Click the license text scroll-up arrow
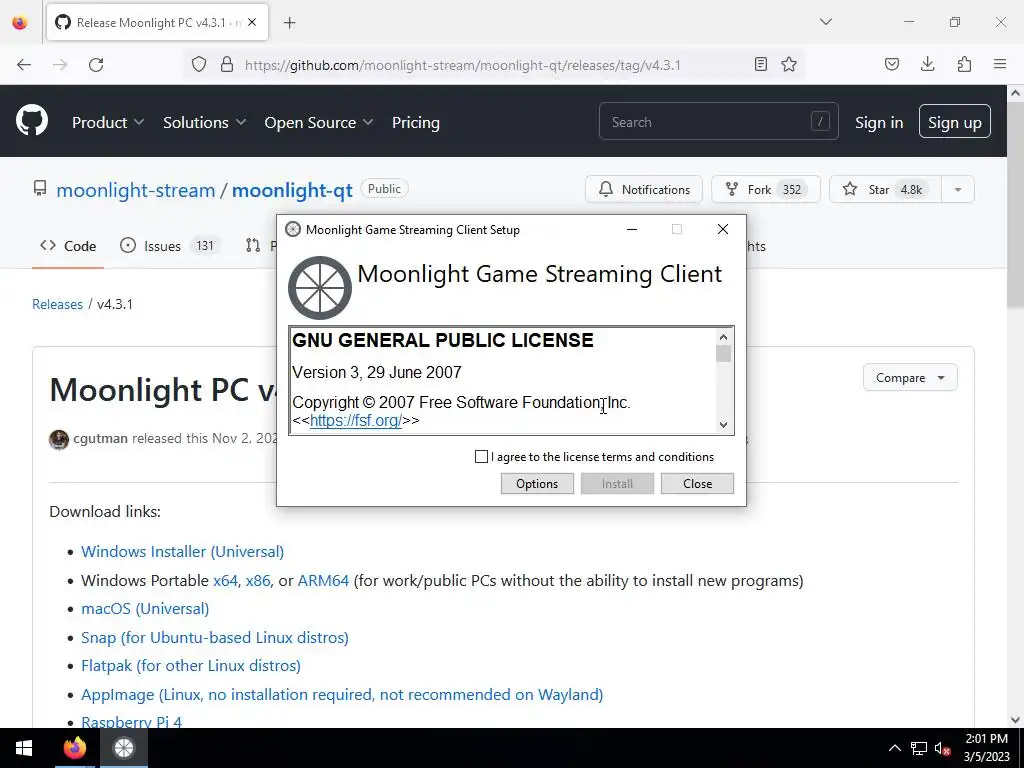The height and width of the screenshot is (768, 1024). click(723, 337)
